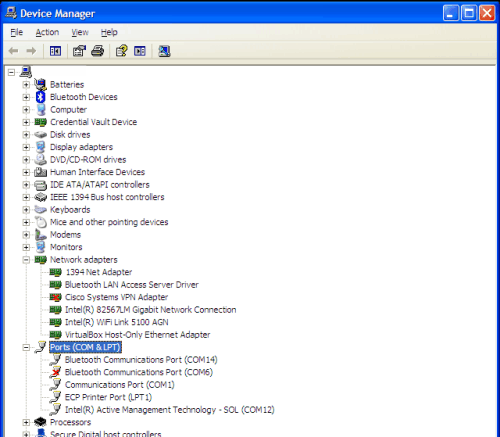Select the Ports (COM & LPT) label
The image size is (500, 437).
click(85, 347)
